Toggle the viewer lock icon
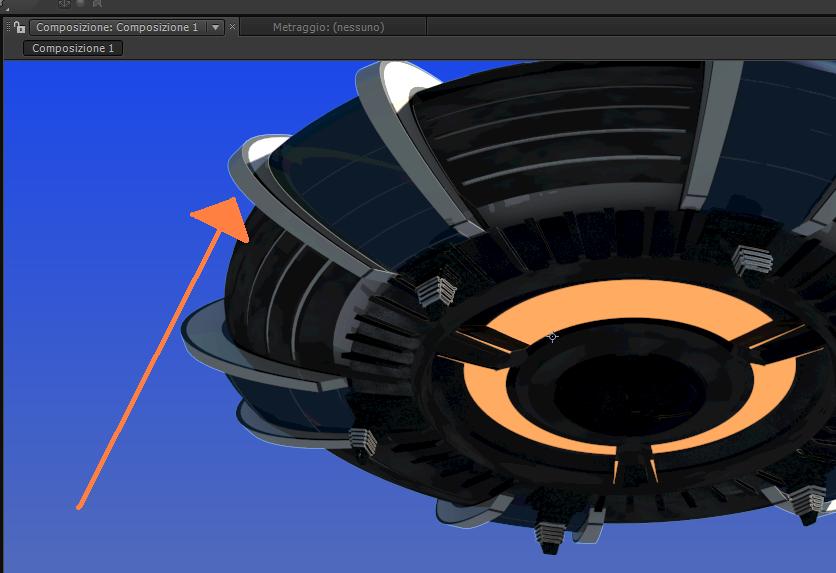The width and height of the screenshot is (836, 573). pos(20,27)
